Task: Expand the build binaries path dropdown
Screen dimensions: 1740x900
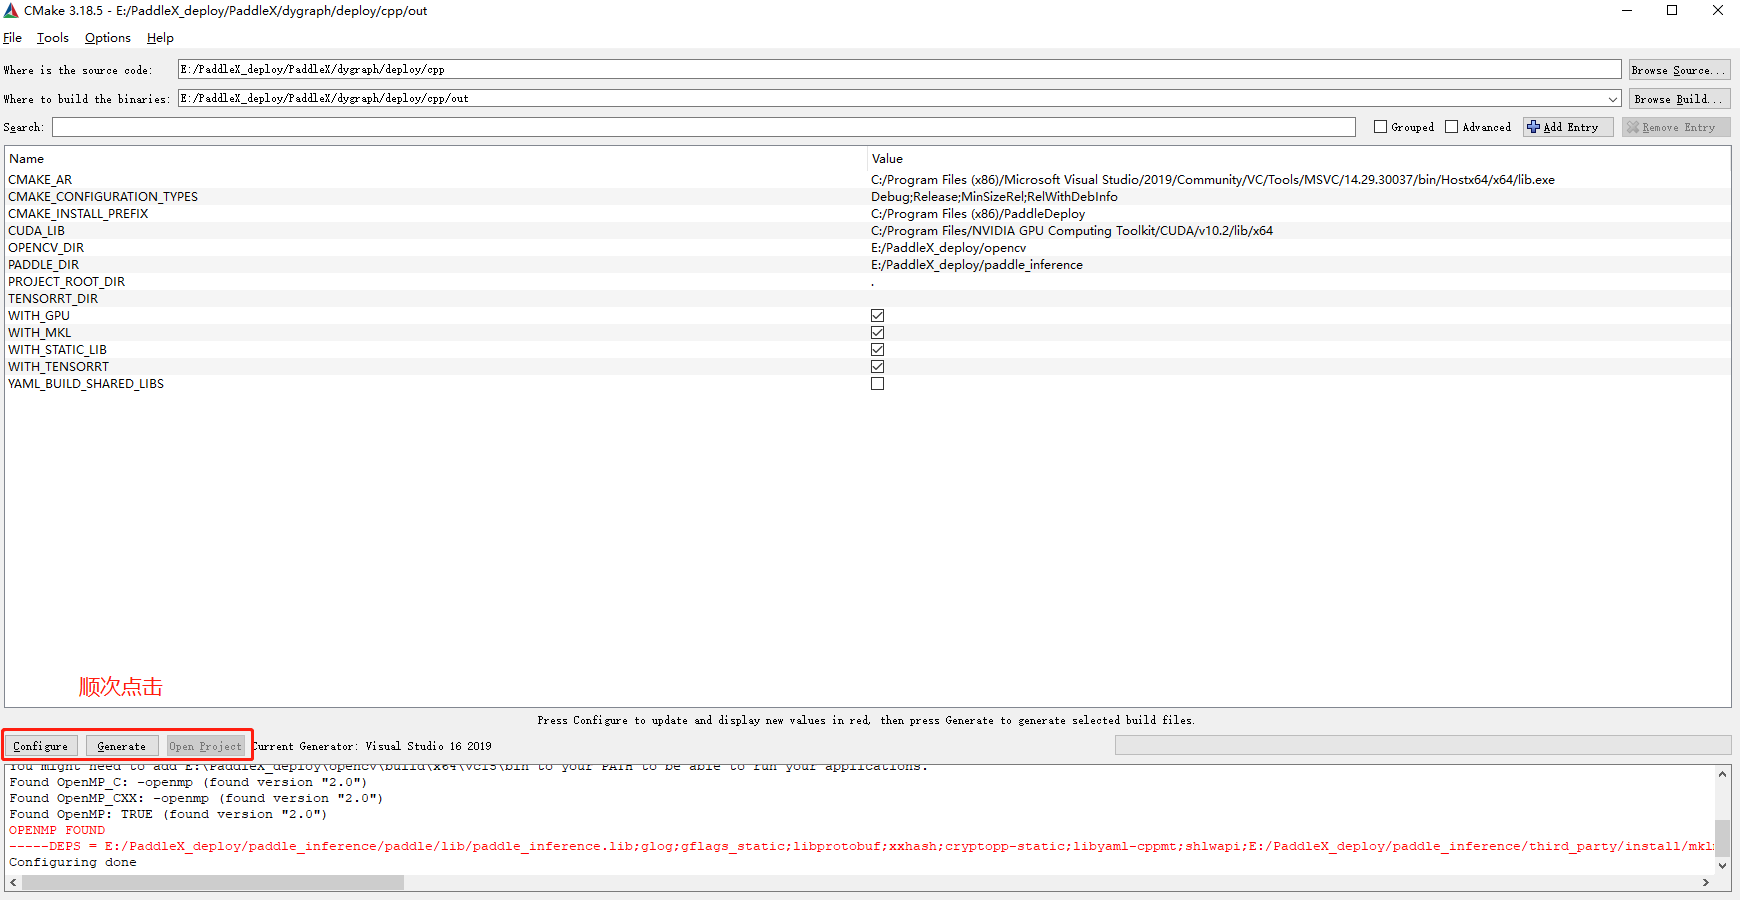Action: click(x=1612, y=99)
